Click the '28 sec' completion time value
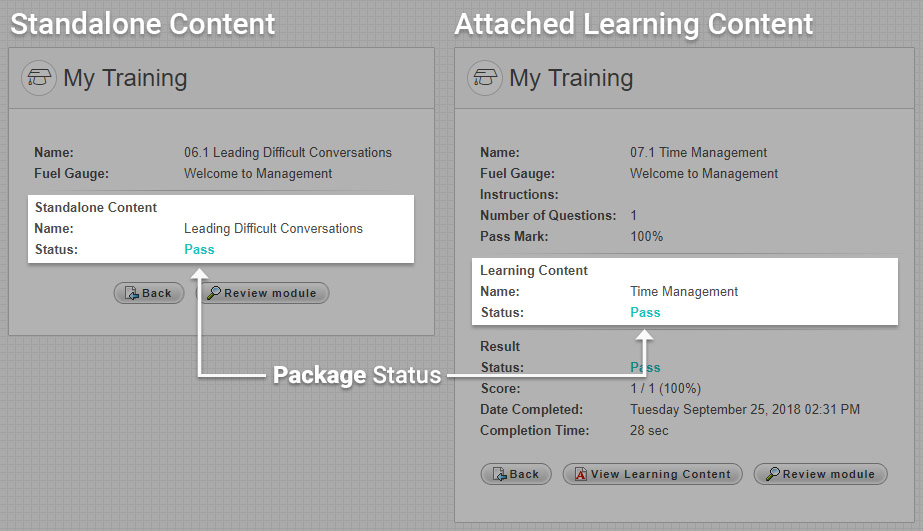 [649, 430]
